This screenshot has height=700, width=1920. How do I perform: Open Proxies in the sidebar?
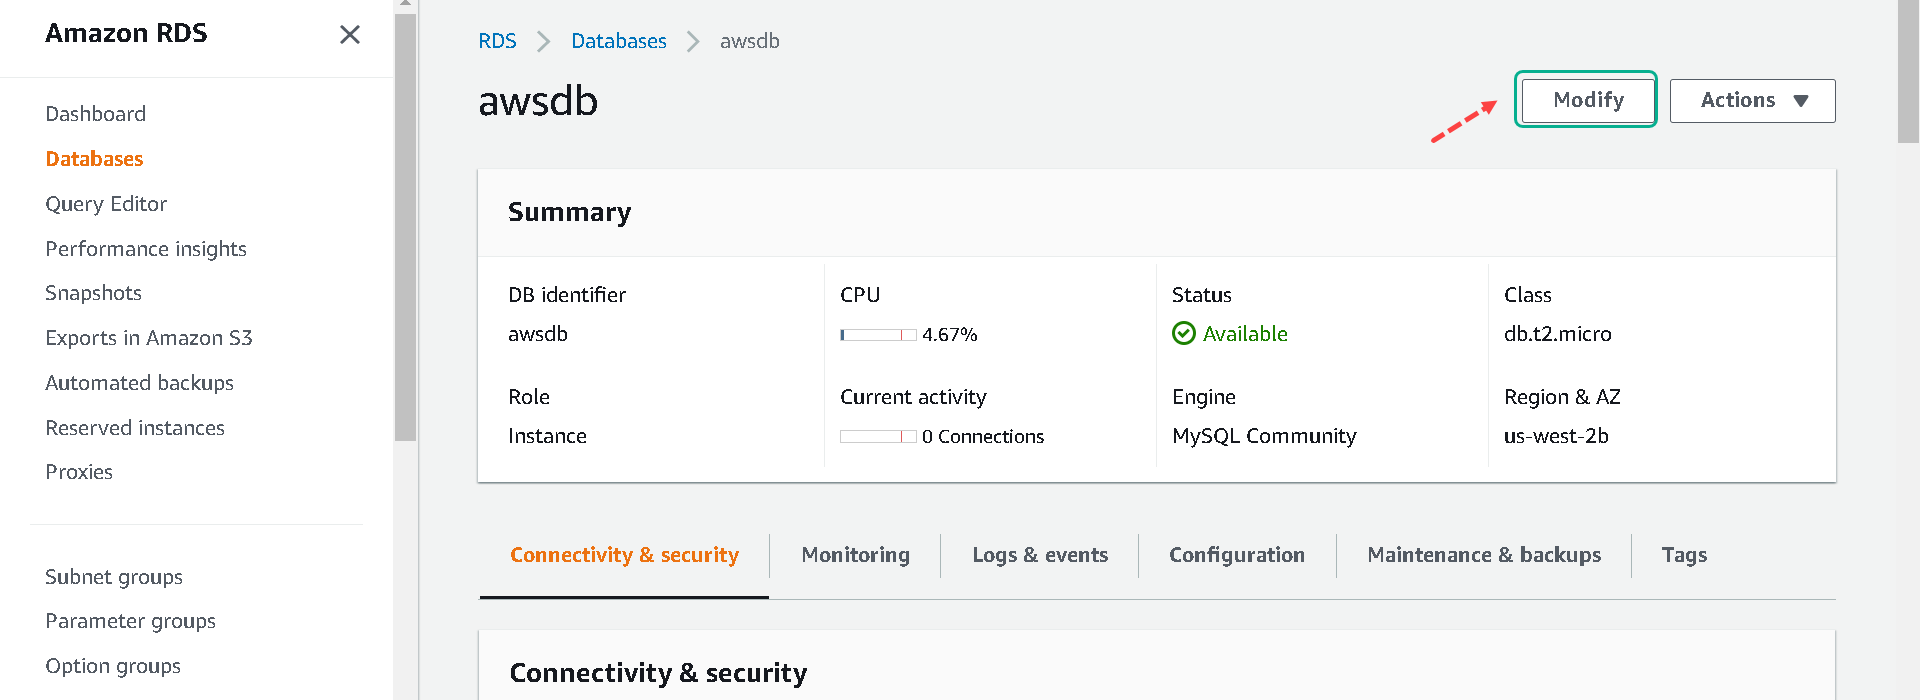79,472
